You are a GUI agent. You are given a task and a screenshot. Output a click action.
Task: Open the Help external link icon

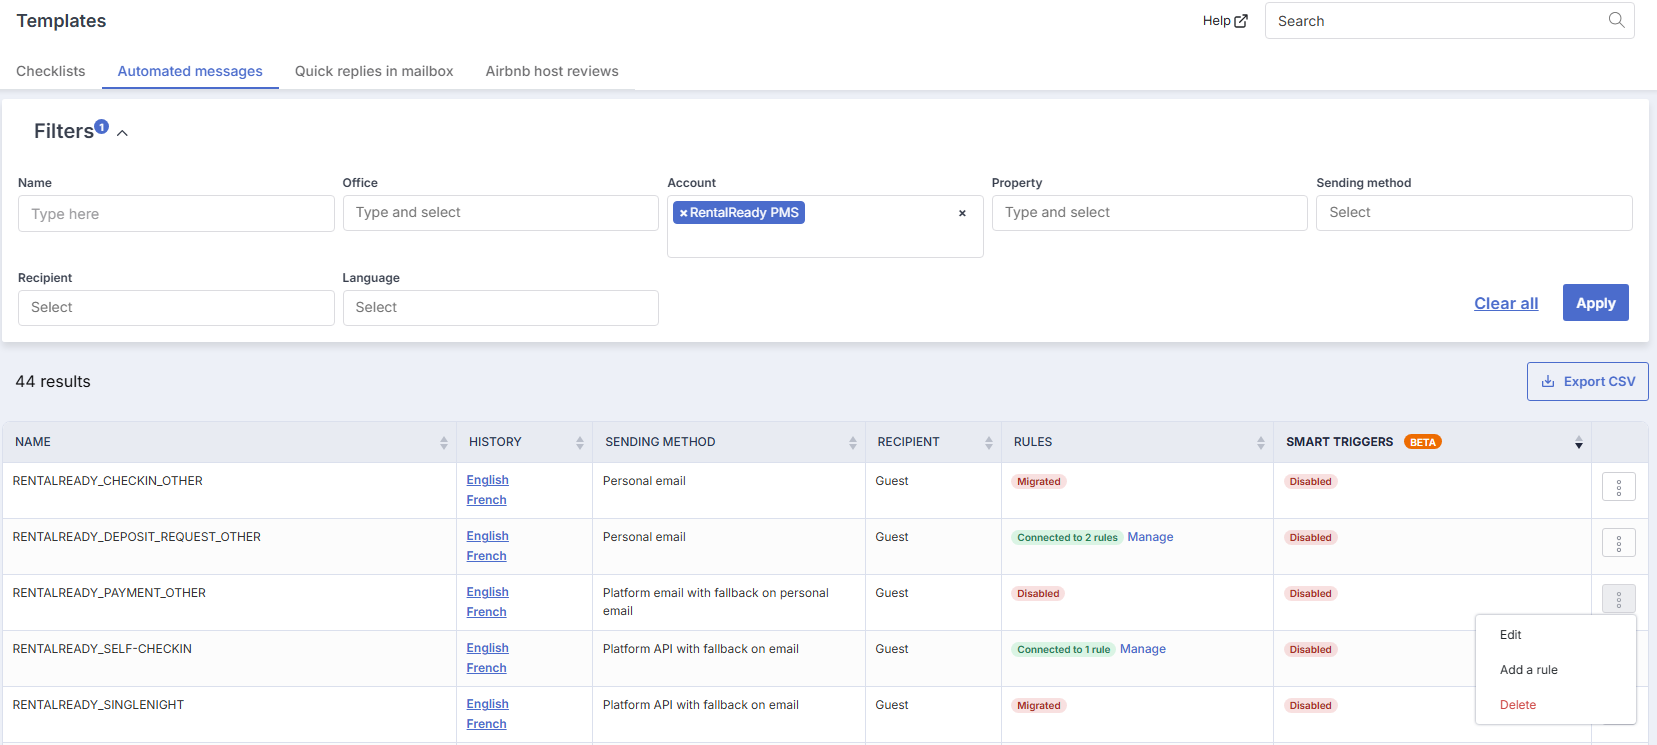(1241, 21)
